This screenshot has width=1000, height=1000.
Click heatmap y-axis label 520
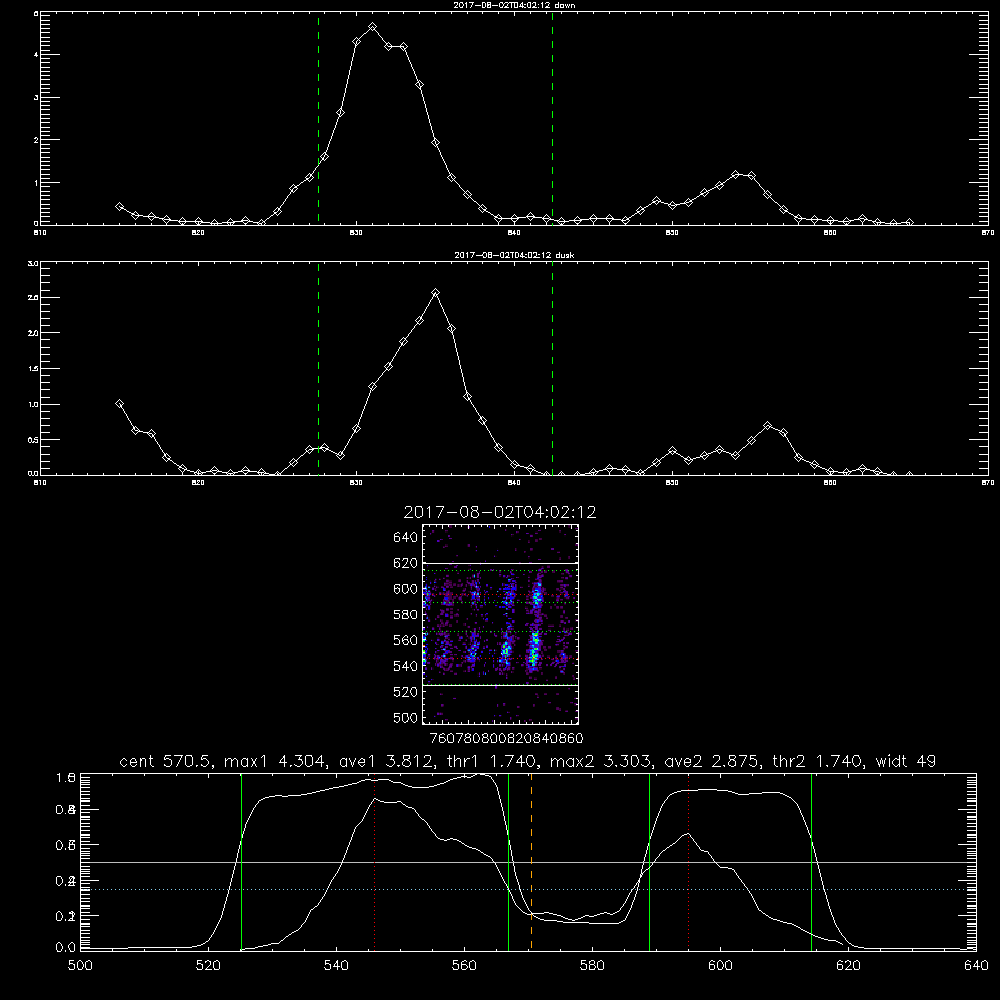pyautogui.click(x=405, y=692)
